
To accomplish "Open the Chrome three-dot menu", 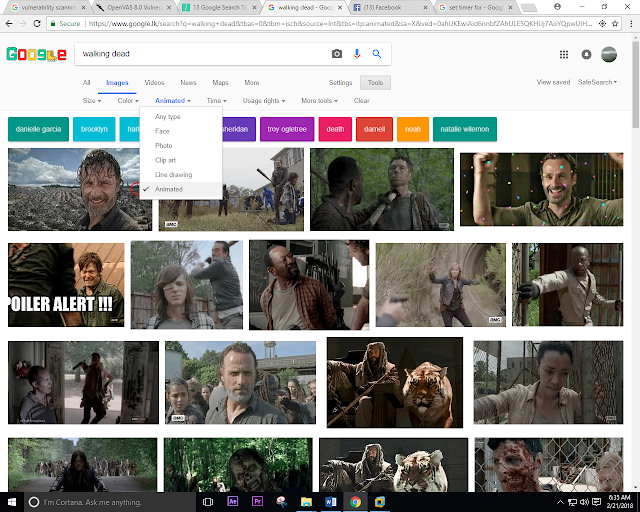I will [x=631, y=24].
